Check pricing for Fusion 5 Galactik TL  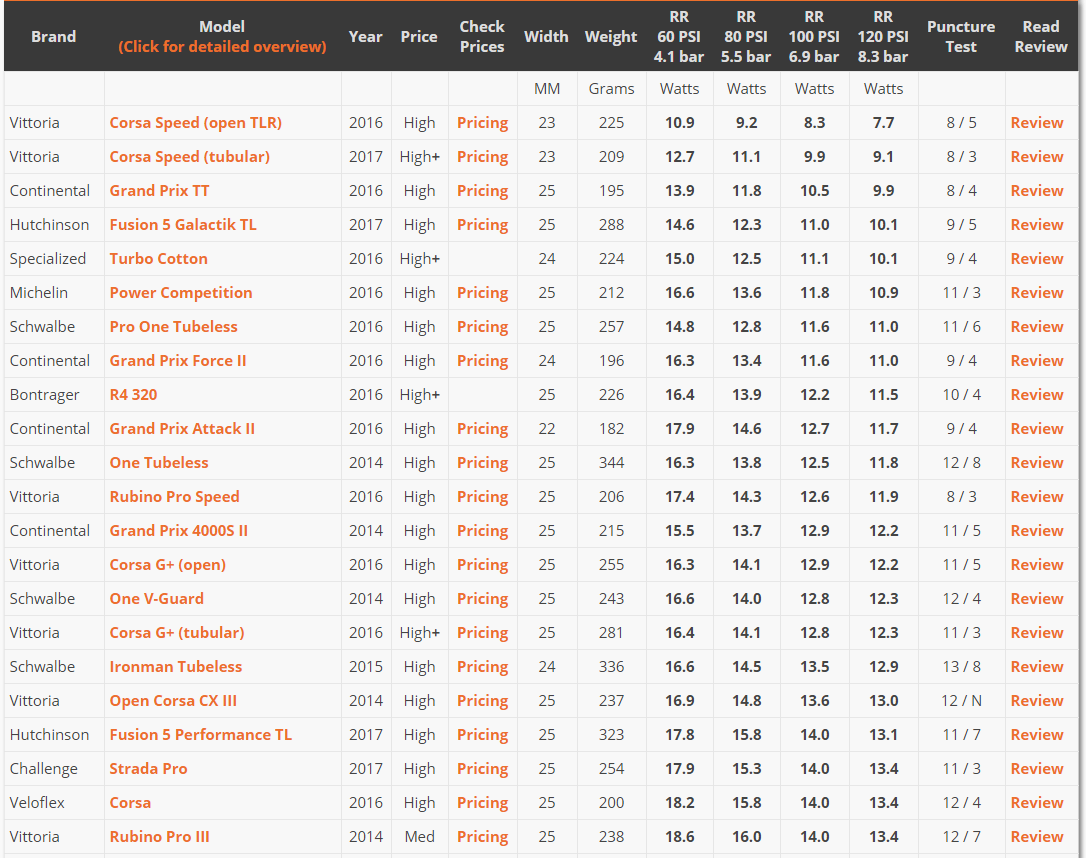[x=483, y=225]
